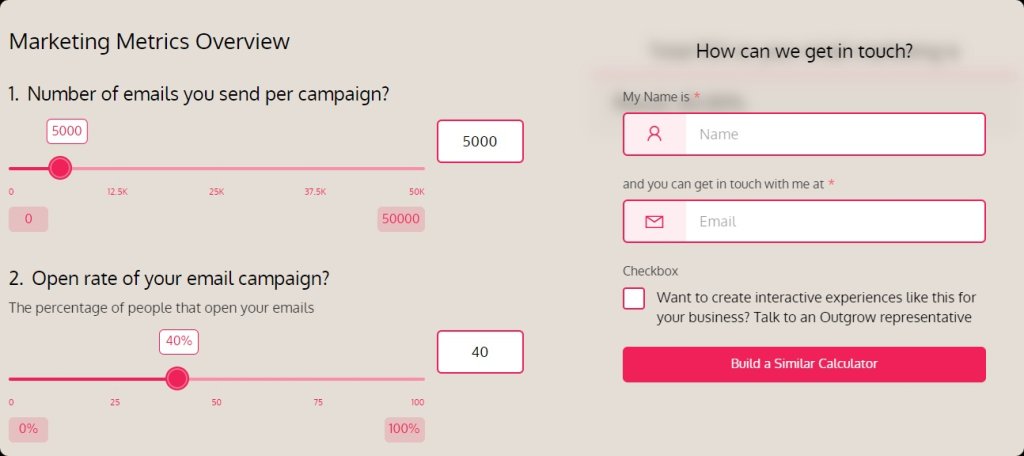This screenshot has width=1024, height=456.
Task: Focus the Name input field
Action: (835, 134)
